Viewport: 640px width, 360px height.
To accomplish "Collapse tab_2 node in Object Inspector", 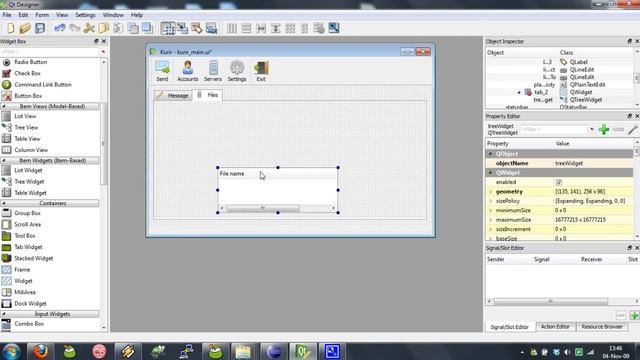I will (x=519, y=93).
